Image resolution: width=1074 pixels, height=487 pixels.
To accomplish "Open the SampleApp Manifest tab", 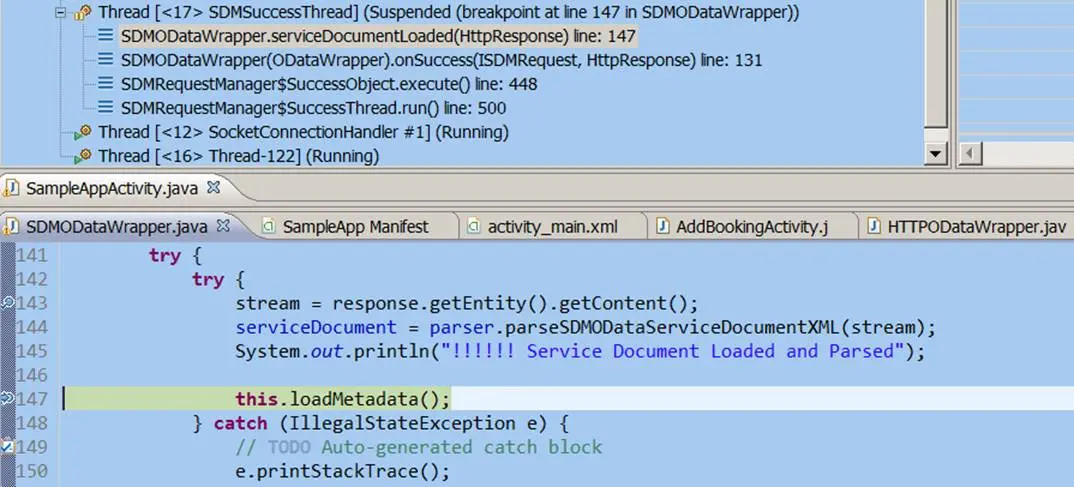I will (355, 227).
